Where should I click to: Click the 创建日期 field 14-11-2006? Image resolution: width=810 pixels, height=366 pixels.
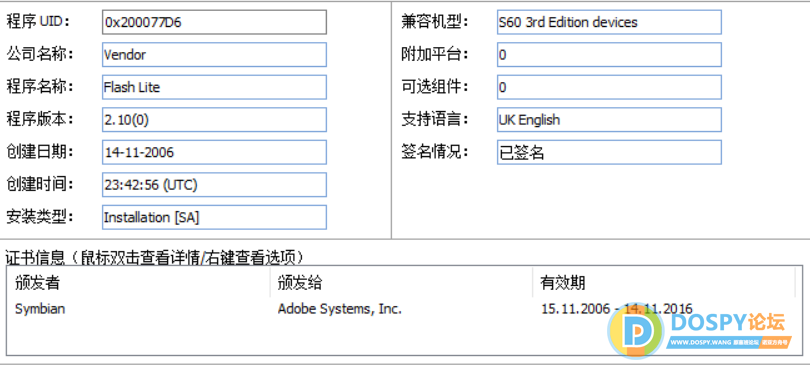tap(214, 152)
